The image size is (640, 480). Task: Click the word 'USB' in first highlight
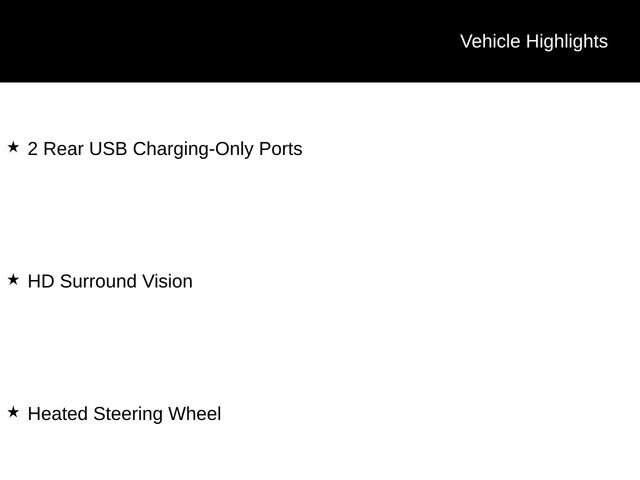(x=108, y=149)
